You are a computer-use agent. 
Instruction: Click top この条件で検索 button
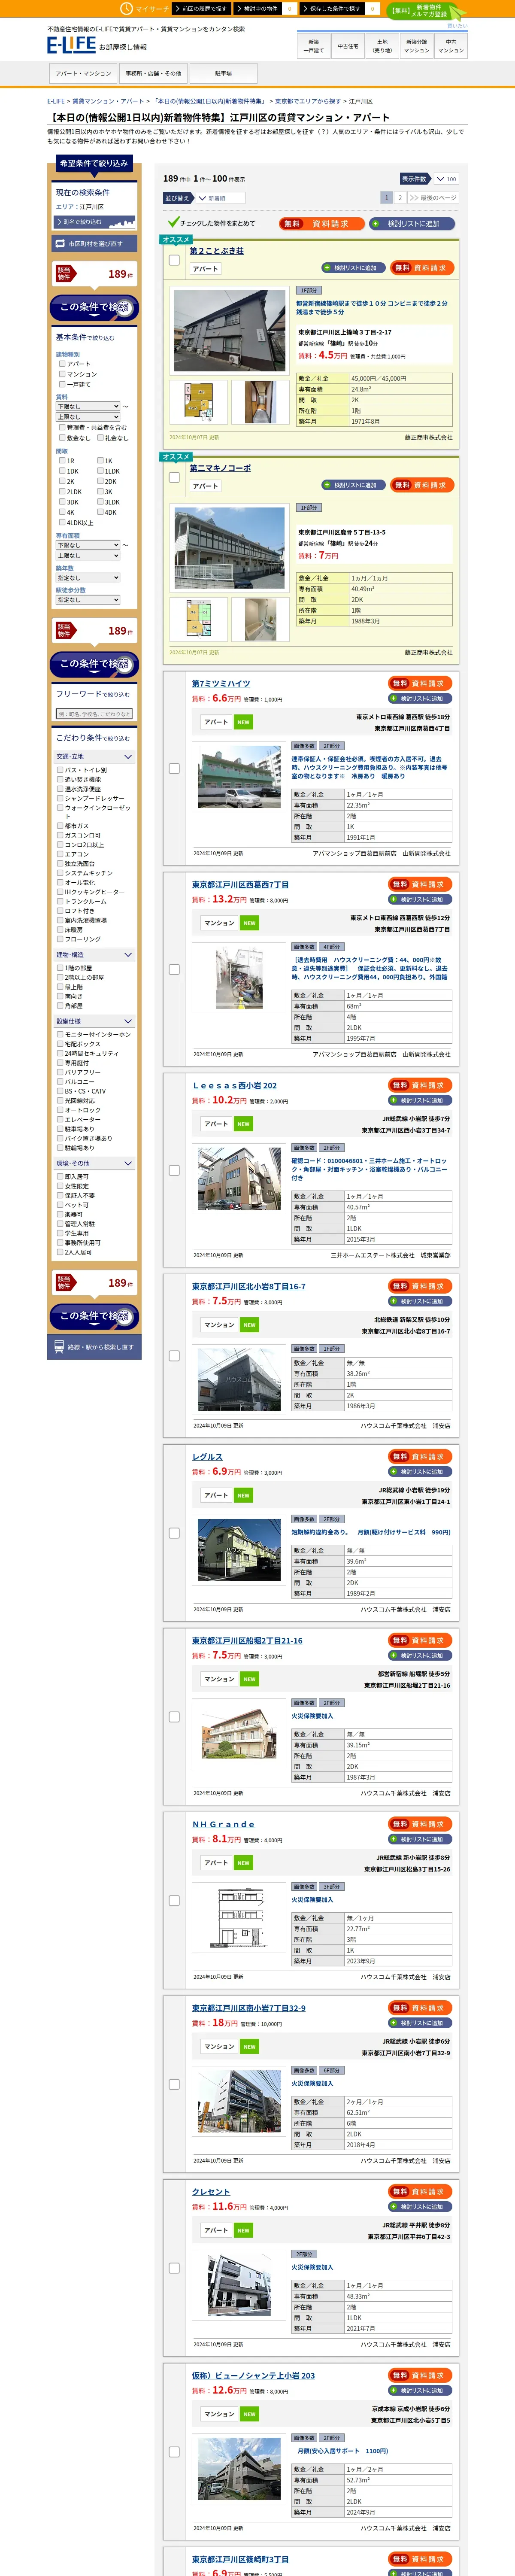pyautogui.click(x=94, y=308)
